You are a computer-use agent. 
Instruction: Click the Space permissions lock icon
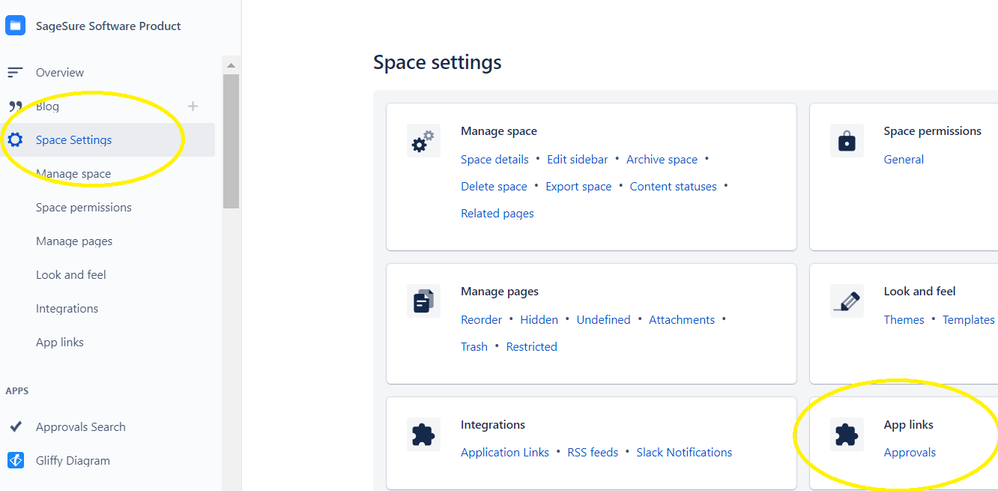coord(847,141)
